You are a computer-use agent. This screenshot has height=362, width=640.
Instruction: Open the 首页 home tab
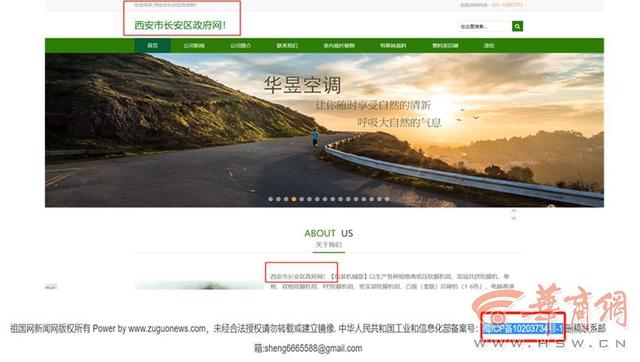coord(153,45)
